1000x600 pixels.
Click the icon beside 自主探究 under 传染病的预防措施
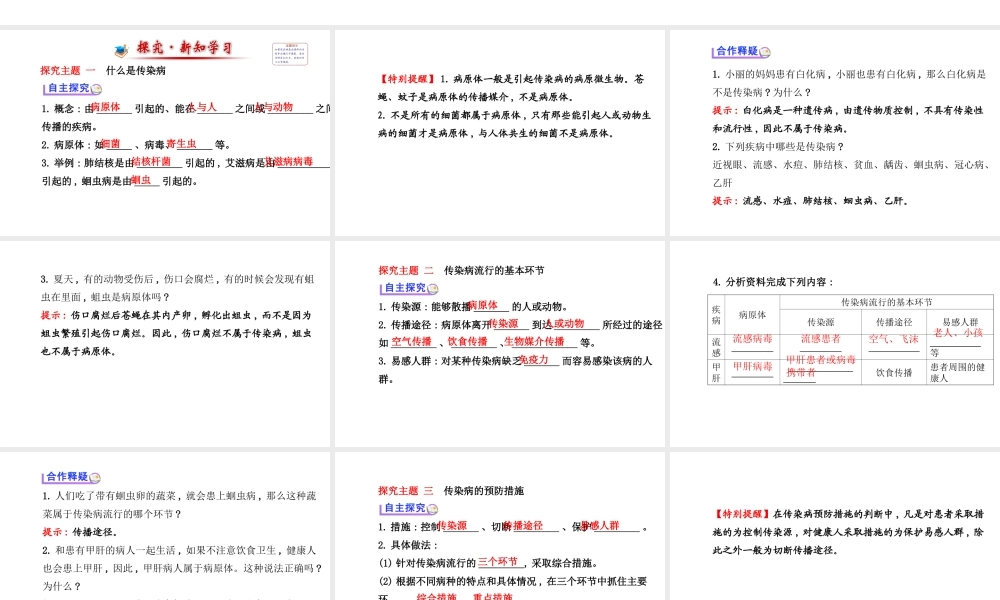[432, 509]
